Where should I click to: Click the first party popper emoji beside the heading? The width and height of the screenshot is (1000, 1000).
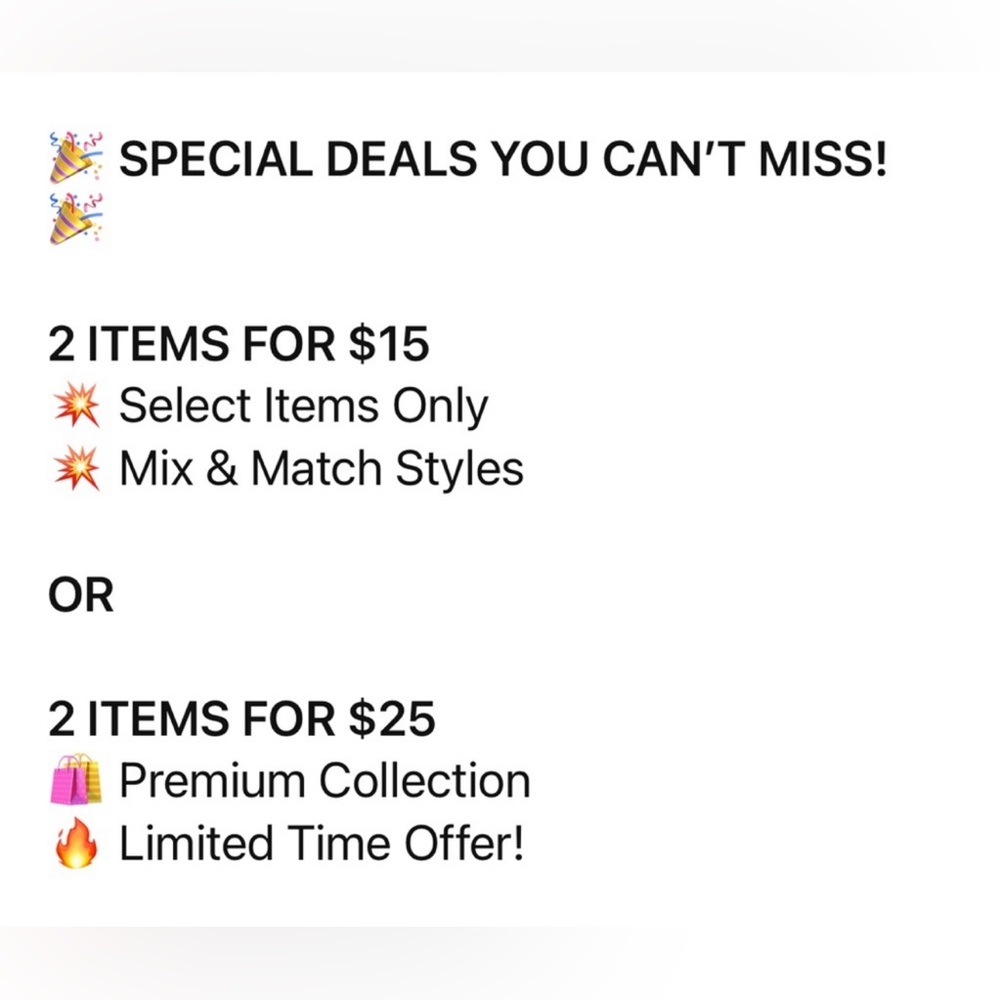click(75, 160)
